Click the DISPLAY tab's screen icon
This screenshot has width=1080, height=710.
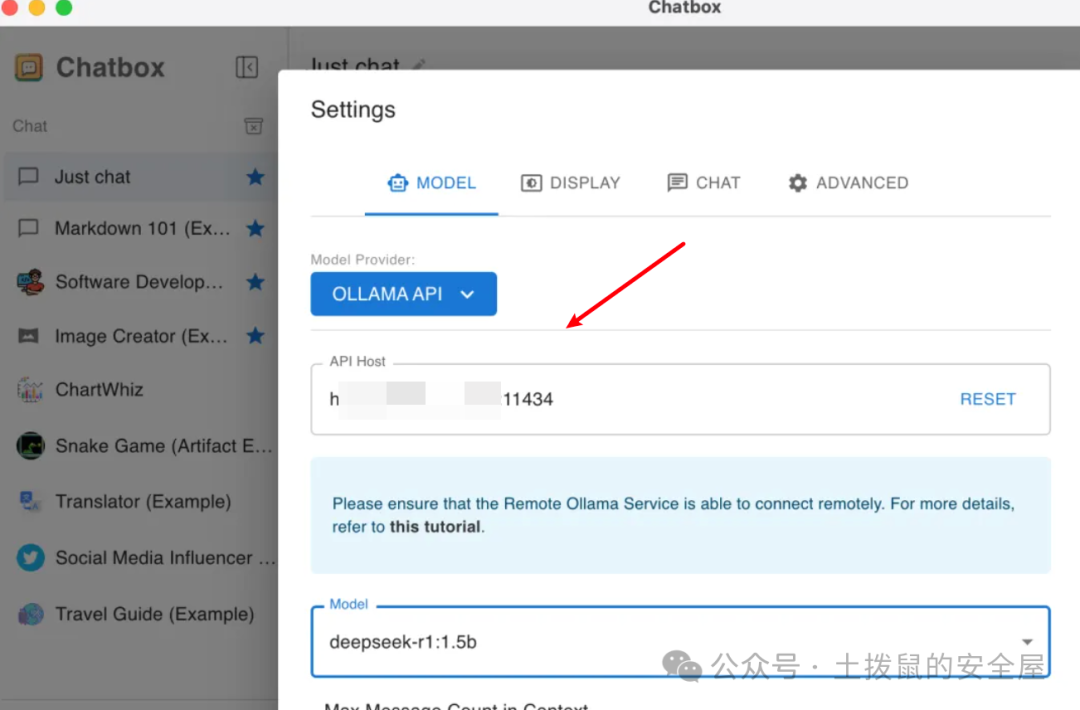[x=531, y=182]
